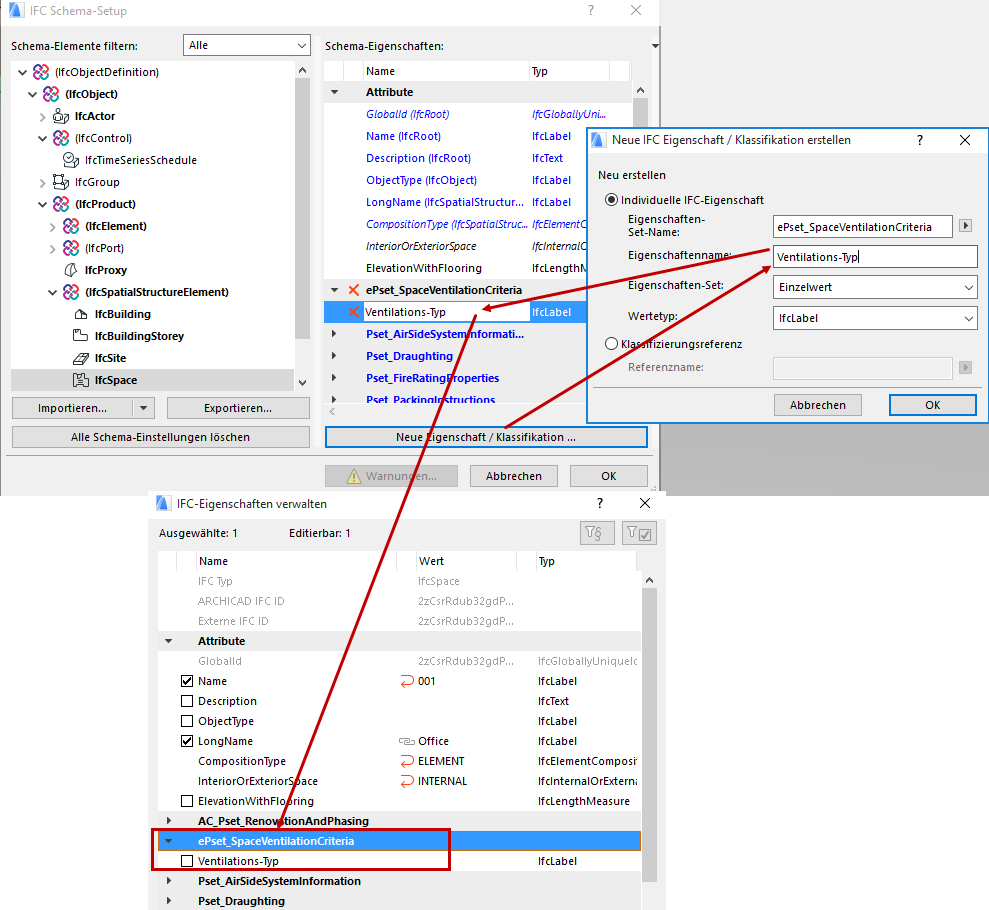Click the arrow button next to Eigenschaften-Set-Name field
Image resolution: width=989 pixels, height=910 pixels.
(x=965, y=226)
